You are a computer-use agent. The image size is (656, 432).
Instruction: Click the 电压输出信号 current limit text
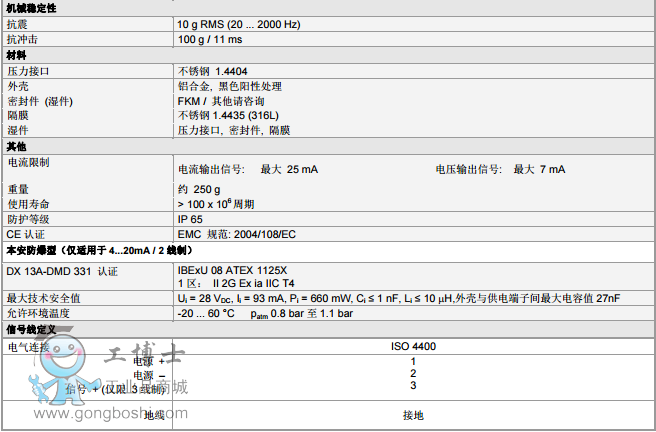click(500, 169)
